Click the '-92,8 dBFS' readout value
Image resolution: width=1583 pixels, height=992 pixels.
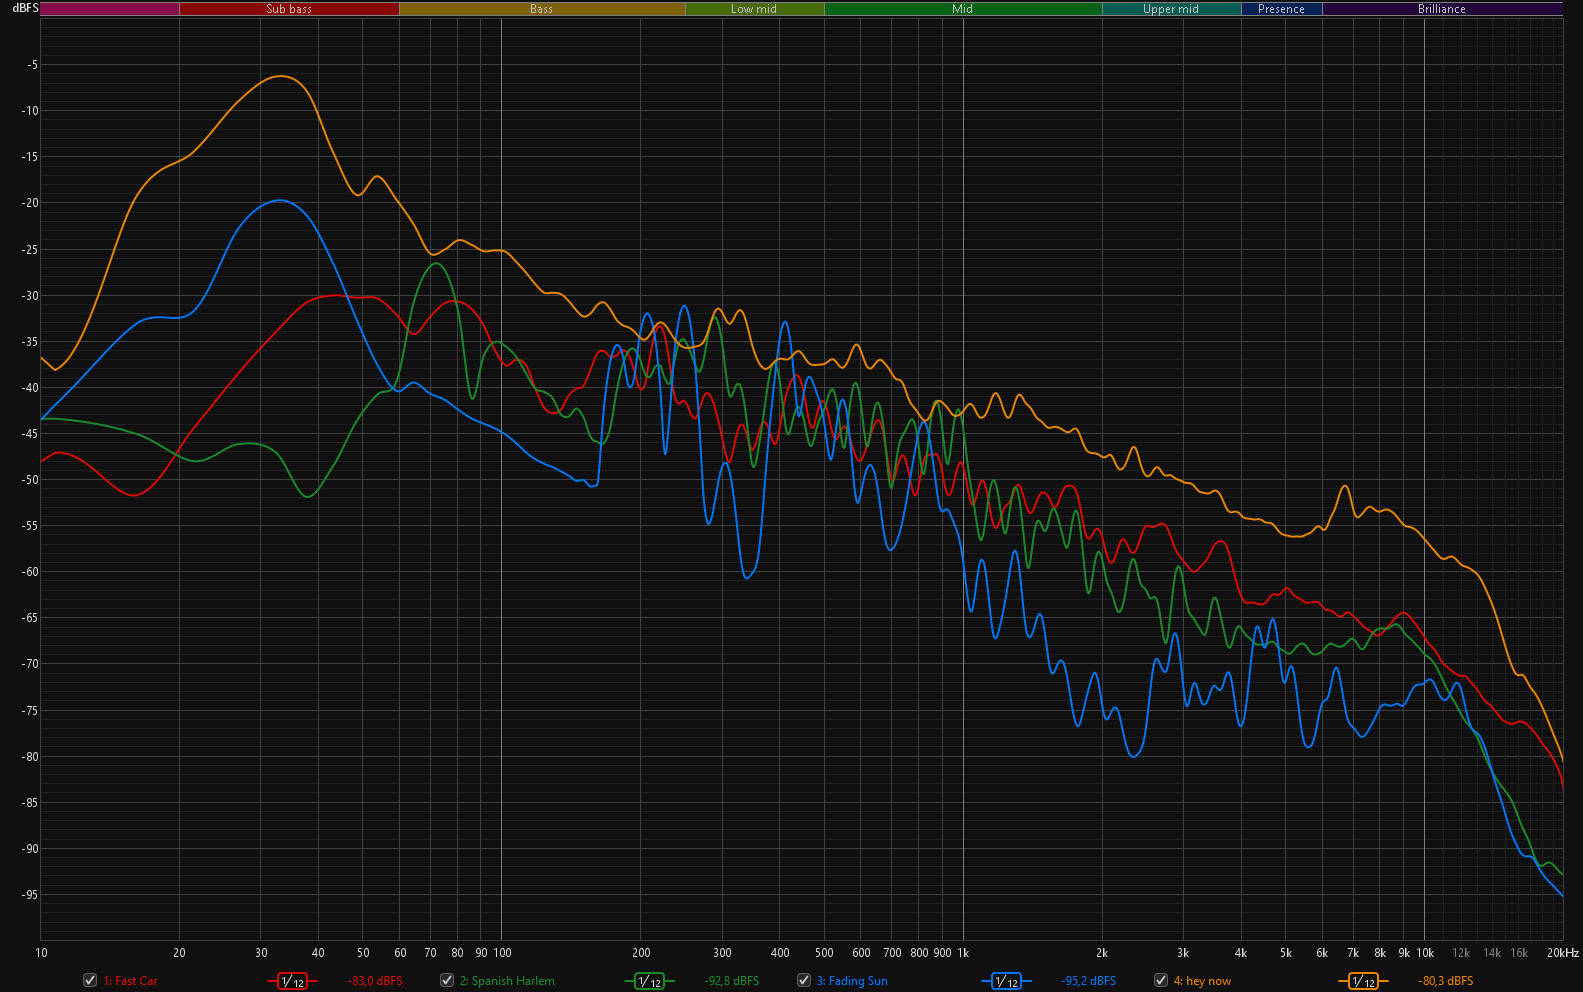pyautogui.click(x=732, y=981)
